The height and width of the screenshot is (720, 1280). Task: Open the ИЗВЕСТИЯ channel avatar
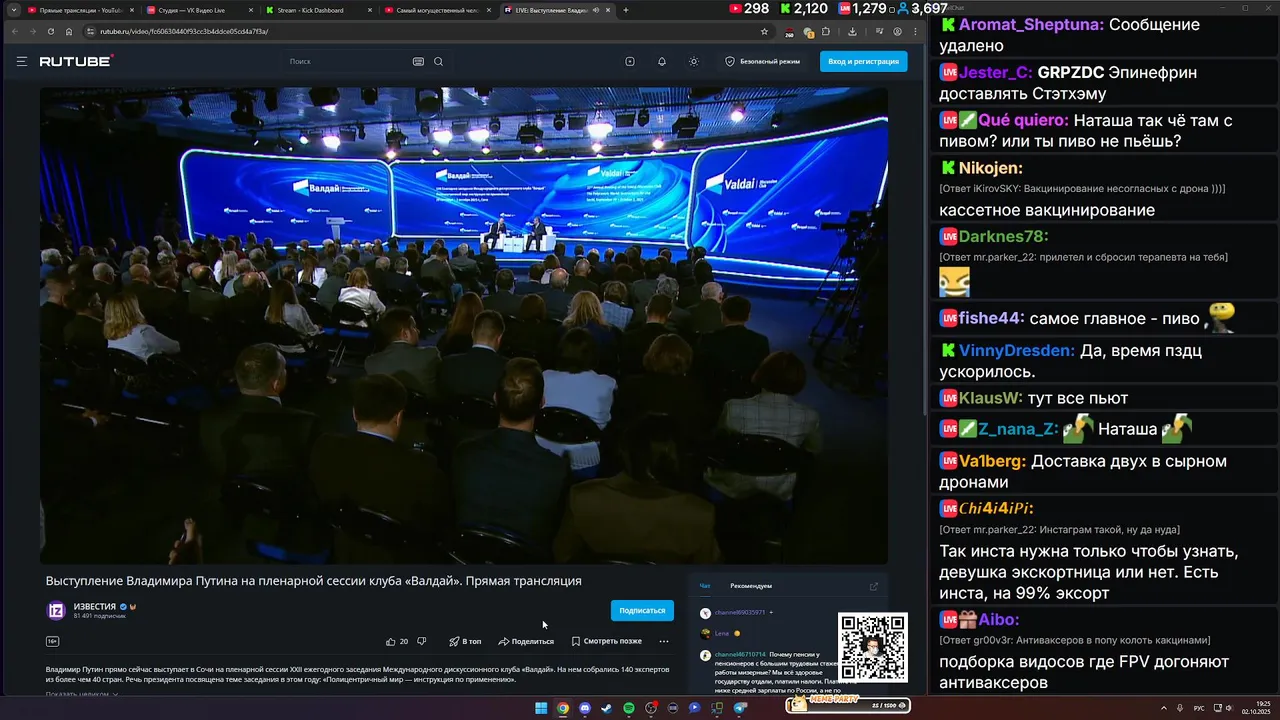pos(57,610)
